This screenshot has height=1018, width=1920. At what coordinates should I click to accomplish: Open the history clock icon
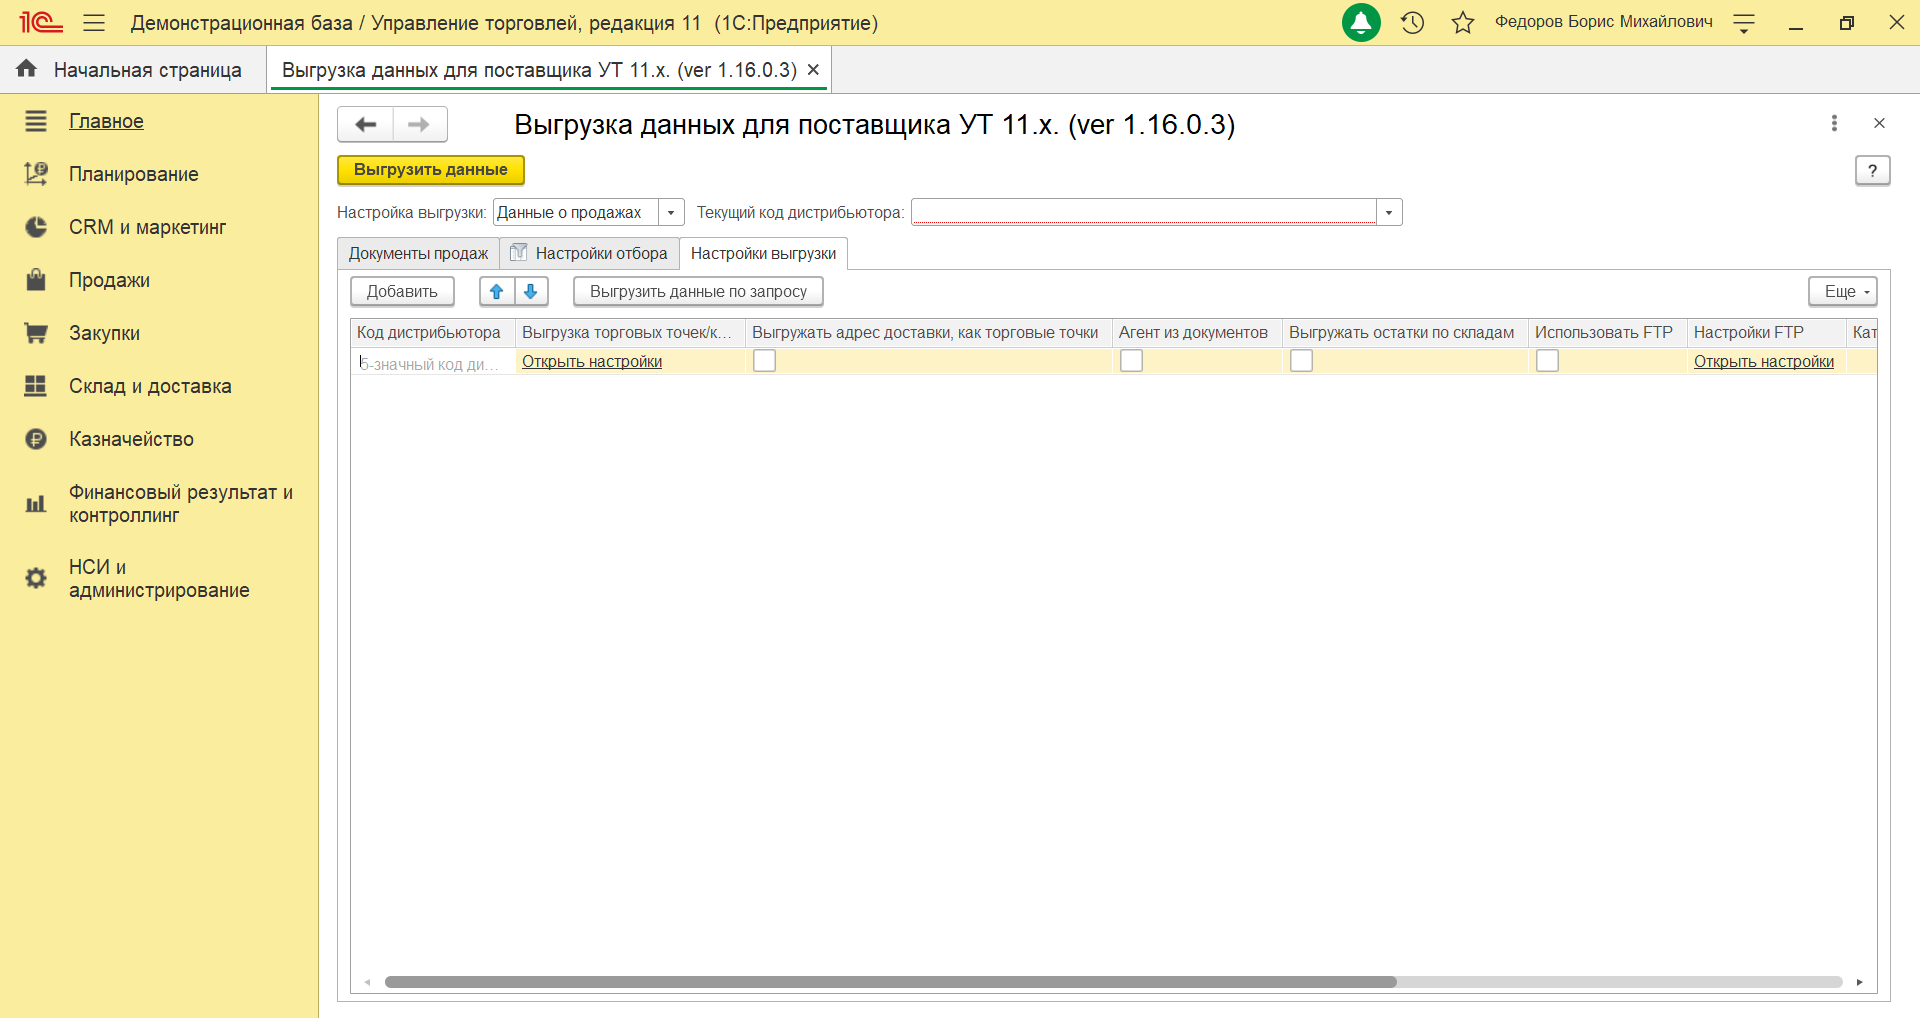click(1412, 22)
